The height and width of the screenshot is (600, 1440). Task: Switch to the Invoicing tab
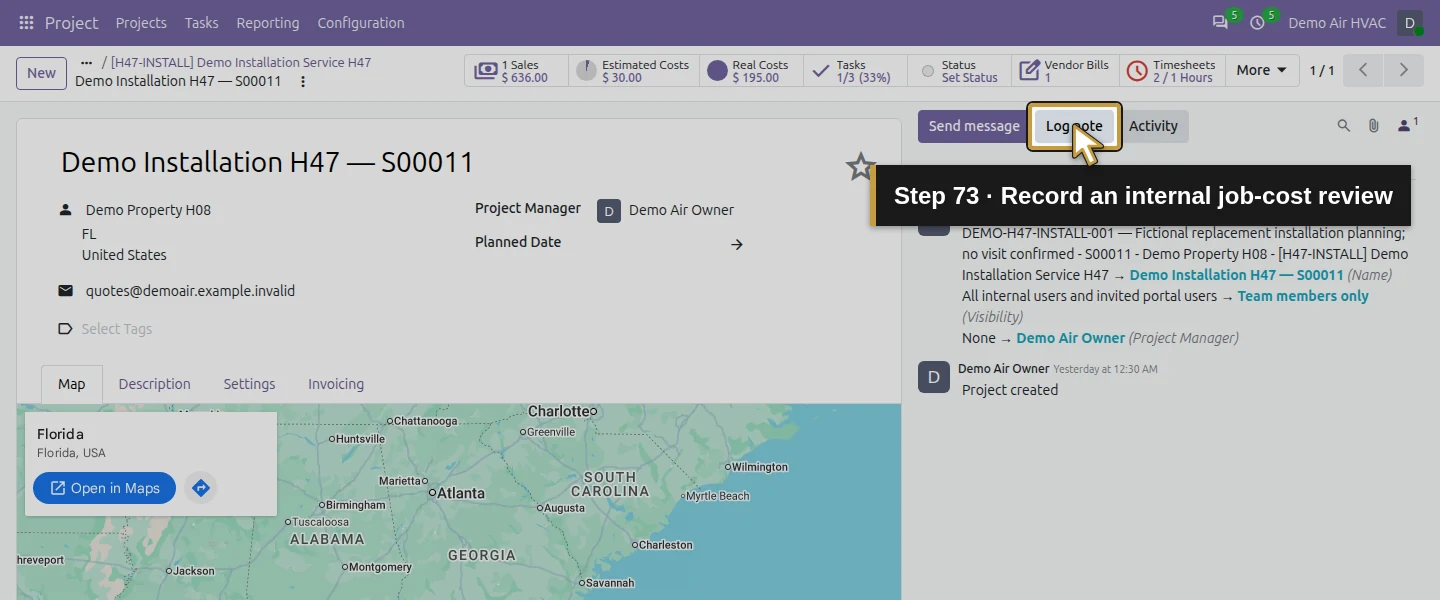pos(336,384)
